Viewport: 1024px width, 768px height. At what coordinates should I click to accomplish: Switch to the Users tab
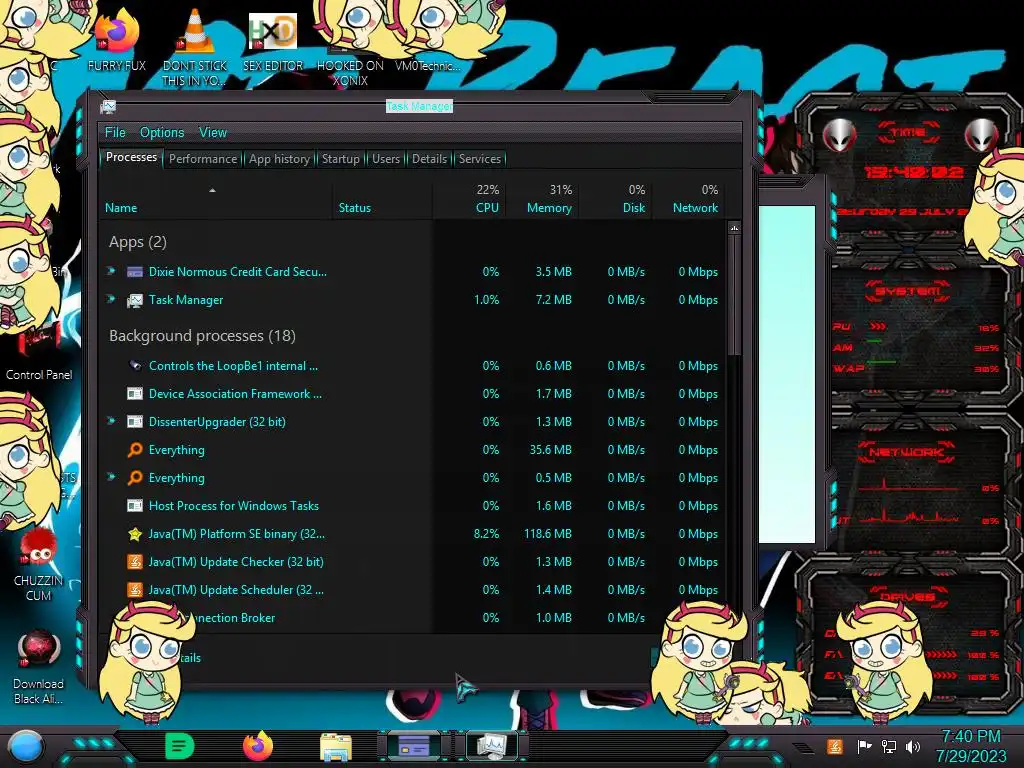point(386,159)
